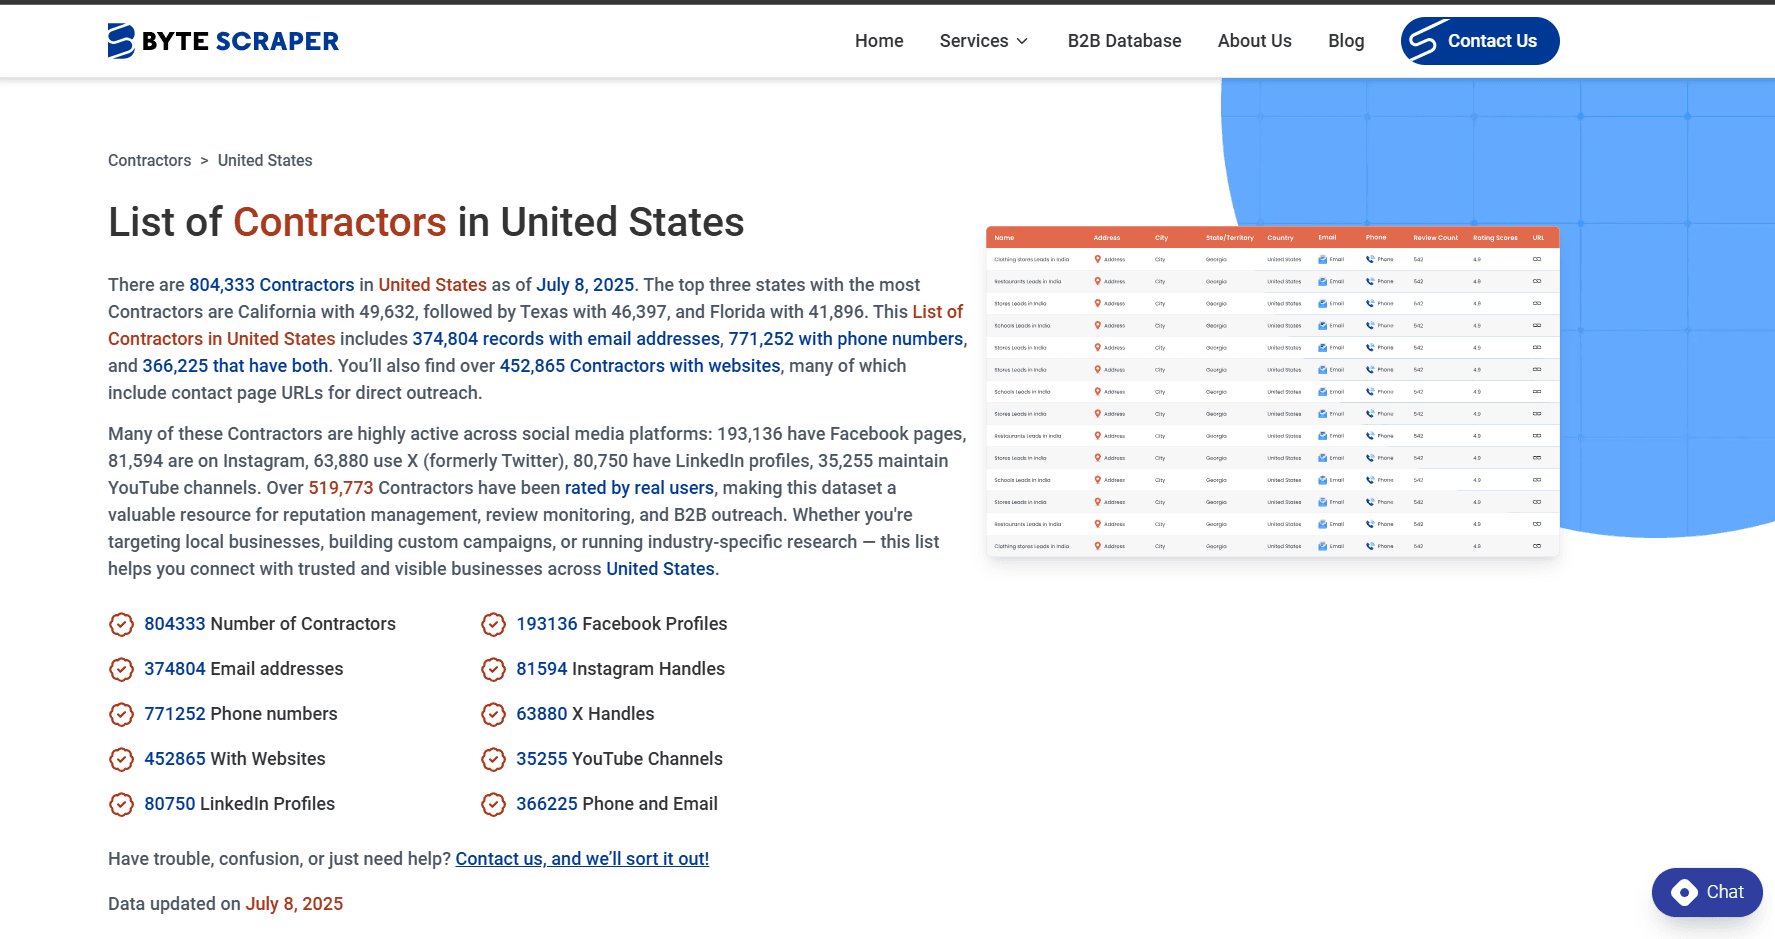Click the Byte Scraper logo
This screenshot has width=1775, height=939.
pyautogui.click(x=222, y=41)
